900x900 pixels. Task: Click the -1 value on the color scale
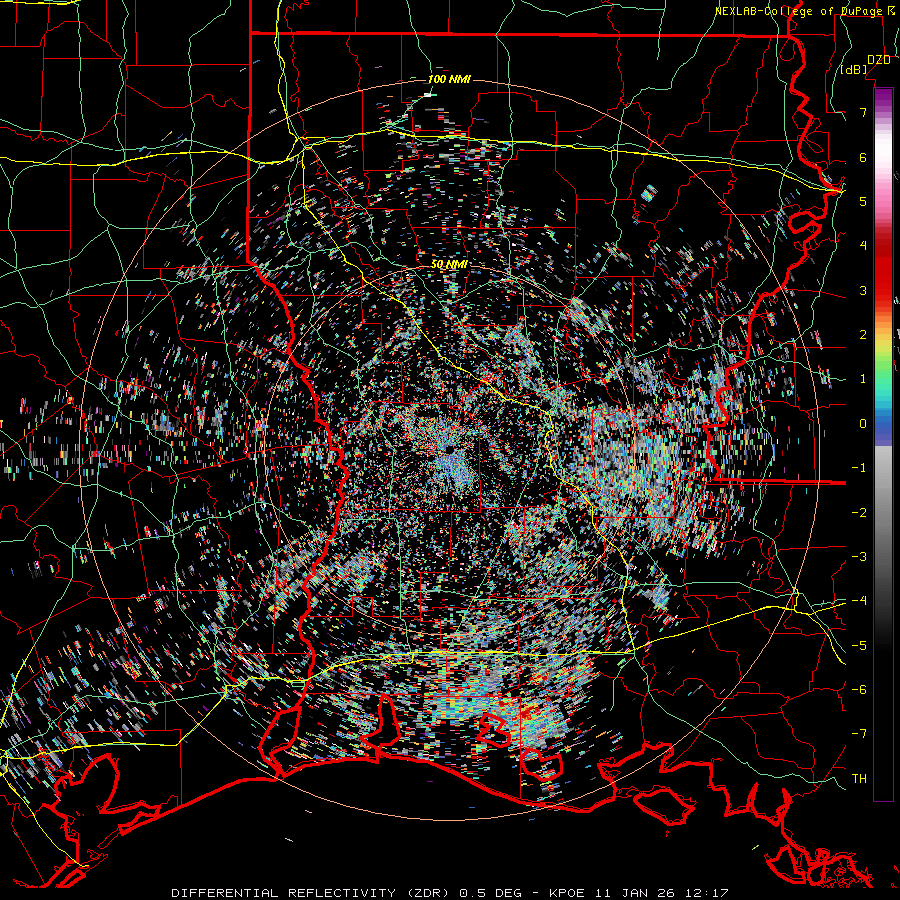(859, 468)
